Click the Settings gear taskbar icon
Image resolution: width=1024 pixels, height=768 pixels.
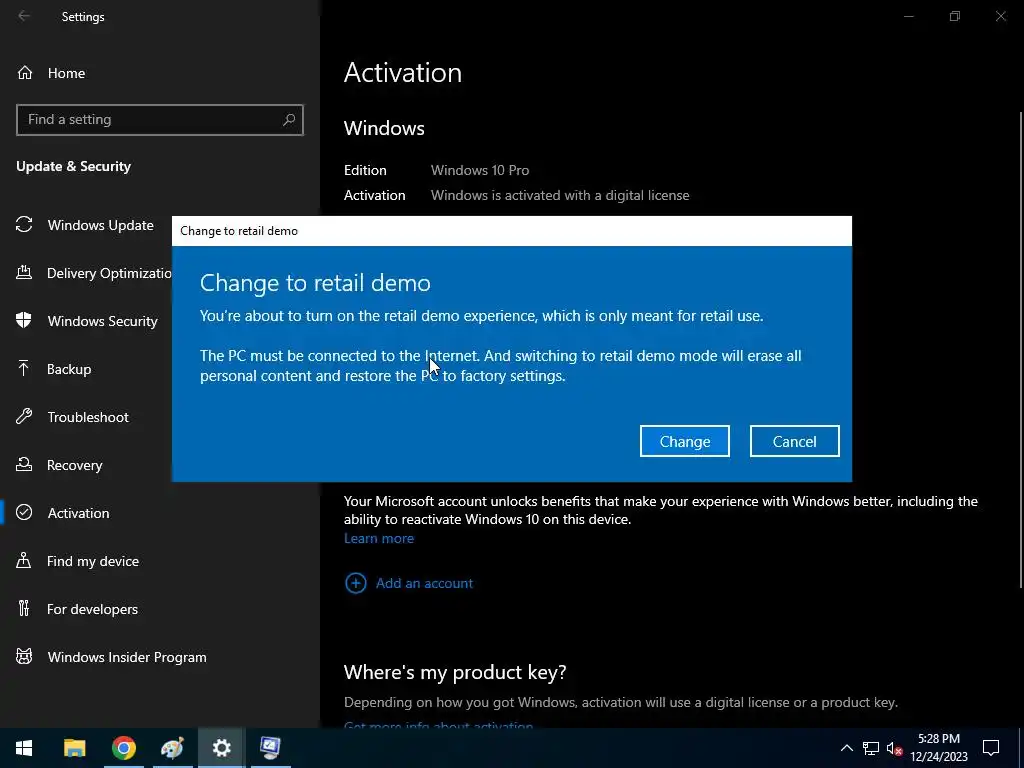pyautogui.click(x=221, y=748)
